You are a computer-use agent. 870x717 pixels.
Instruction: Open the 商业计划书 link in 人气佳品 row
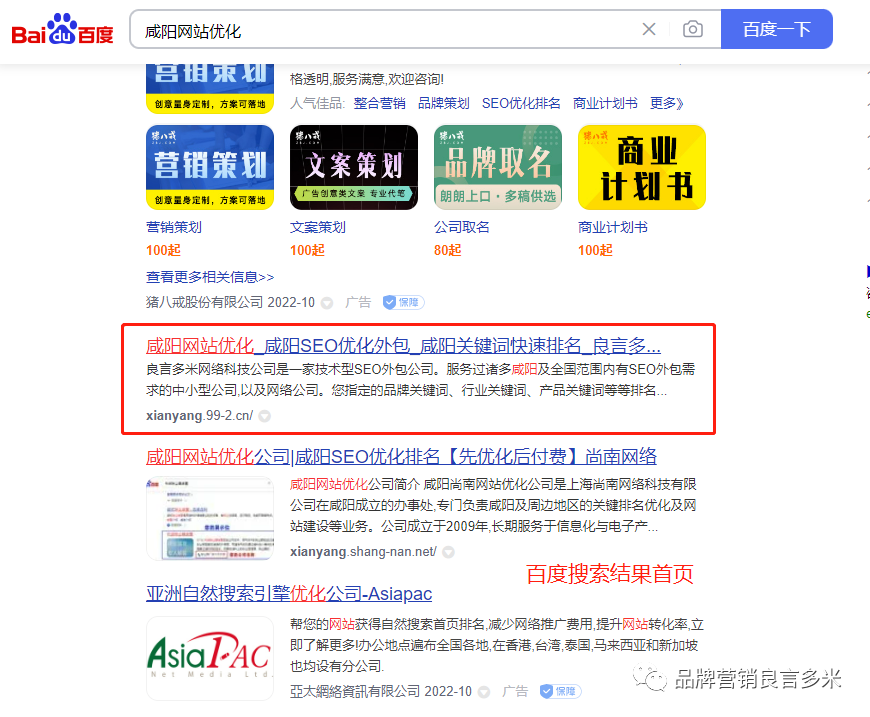point(605,103)
